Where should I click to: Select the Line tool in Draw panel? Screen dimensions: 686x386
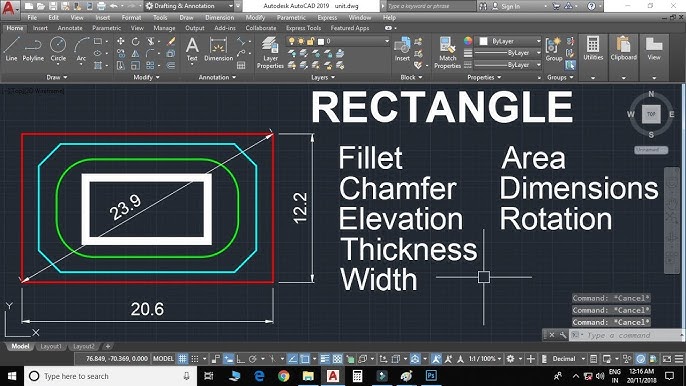point(11,49)
